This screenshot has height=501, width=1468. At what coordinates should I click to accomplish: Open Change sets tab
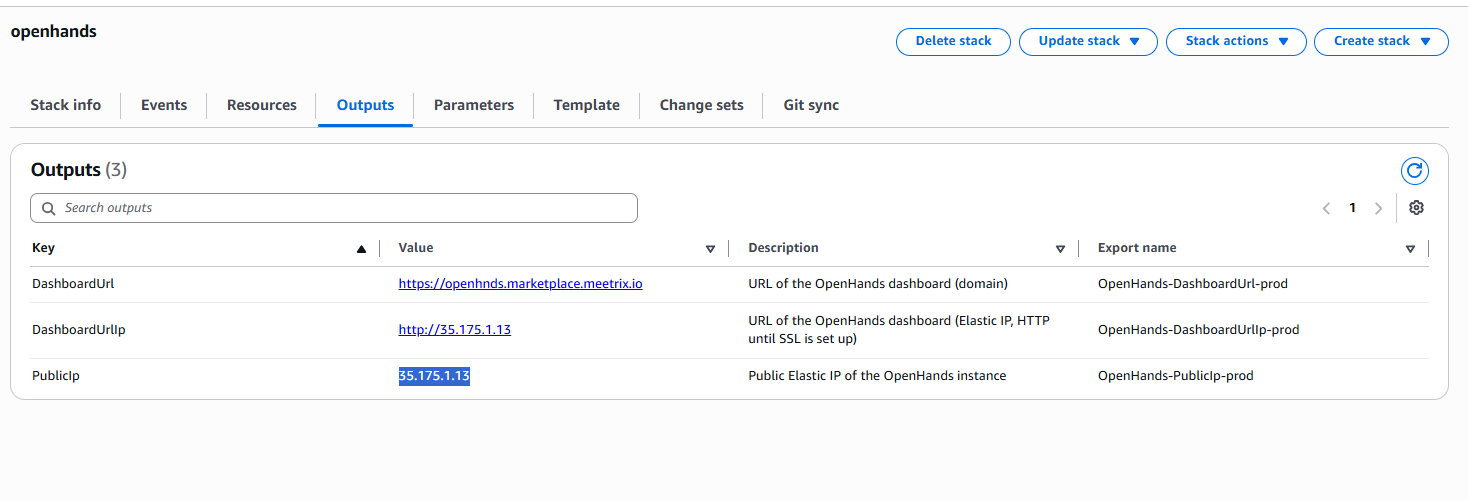click(702, 105)
